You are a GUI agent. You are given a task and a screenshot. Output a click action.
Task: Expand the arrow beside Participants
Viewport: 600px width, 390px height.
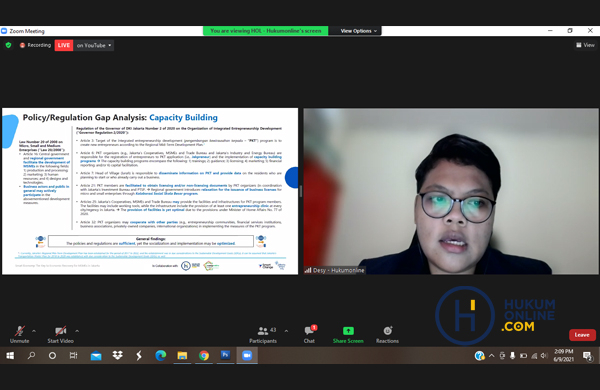click(x=286, y=331)
